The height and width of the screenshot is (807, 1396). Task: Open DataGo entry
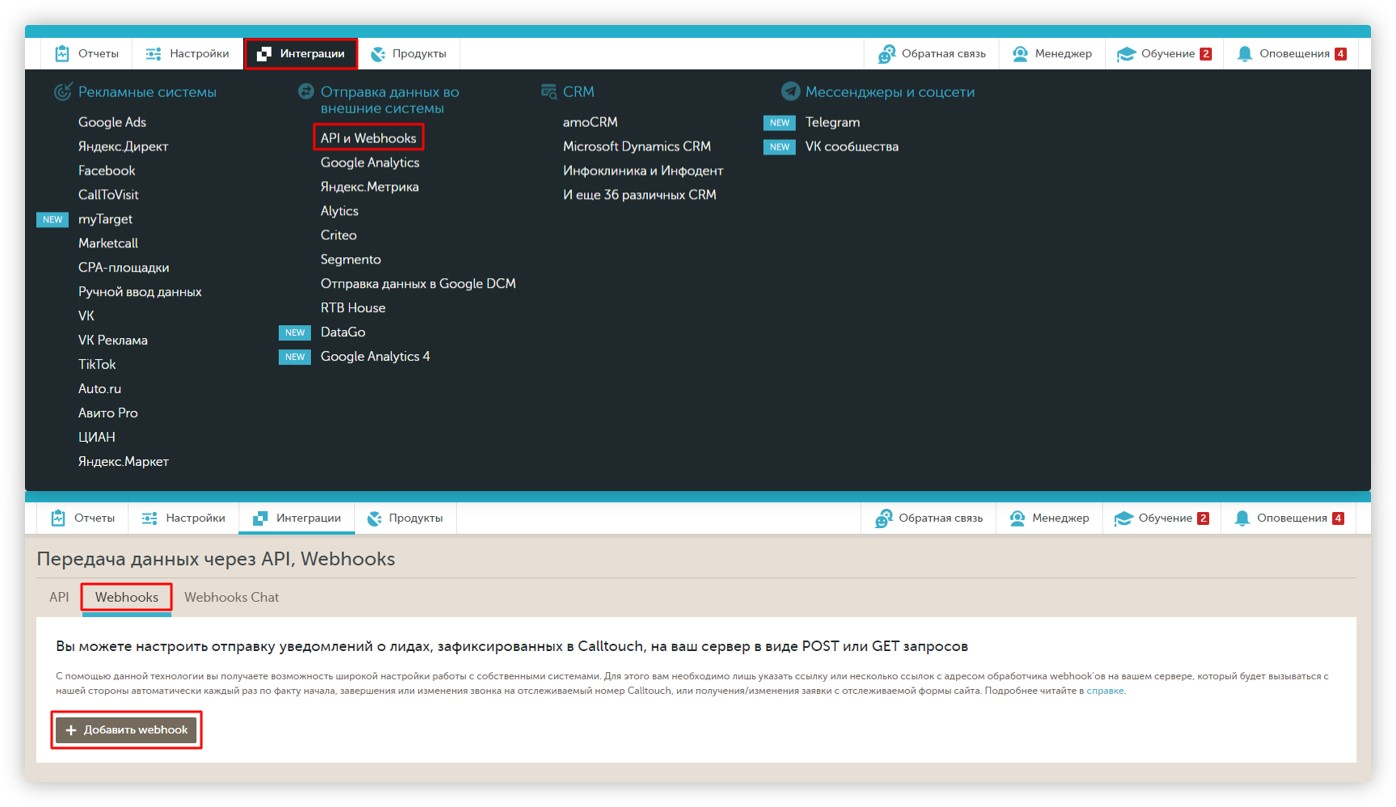[x=343, y=332]
